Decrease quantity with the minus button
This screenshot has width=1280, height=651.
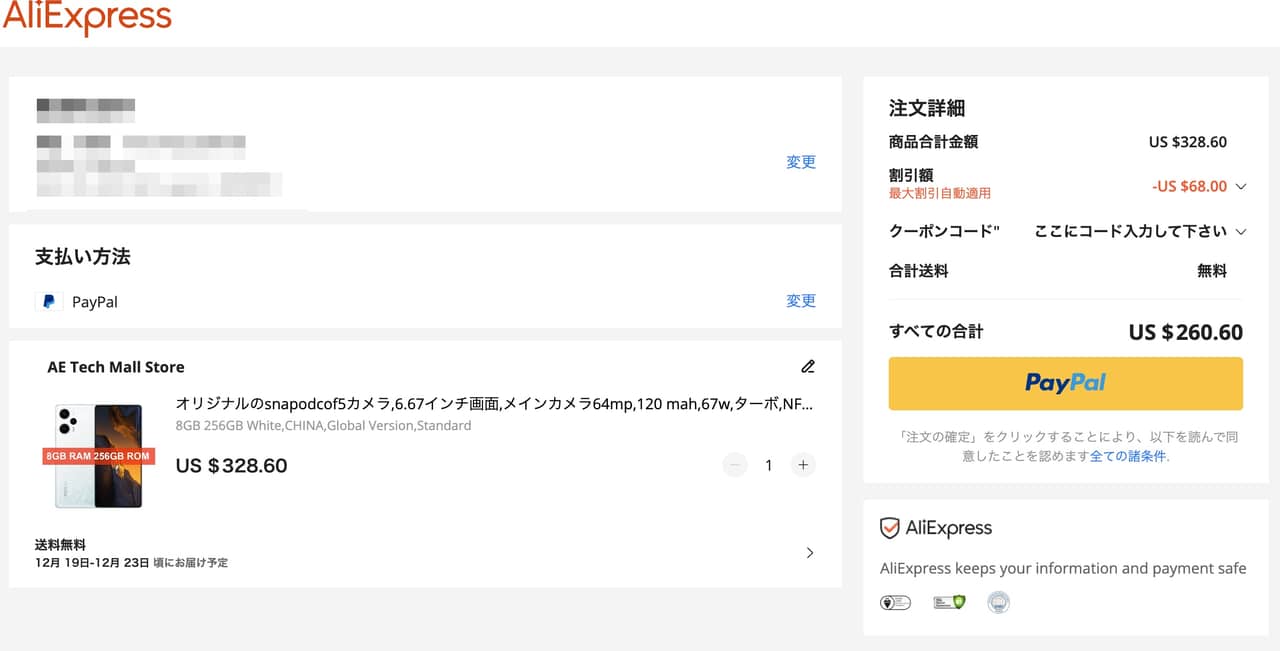pos(735,465)
